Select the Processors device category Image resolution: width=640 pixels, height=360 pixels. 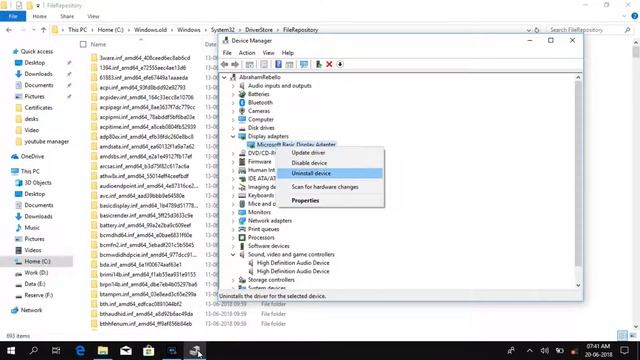261,238
